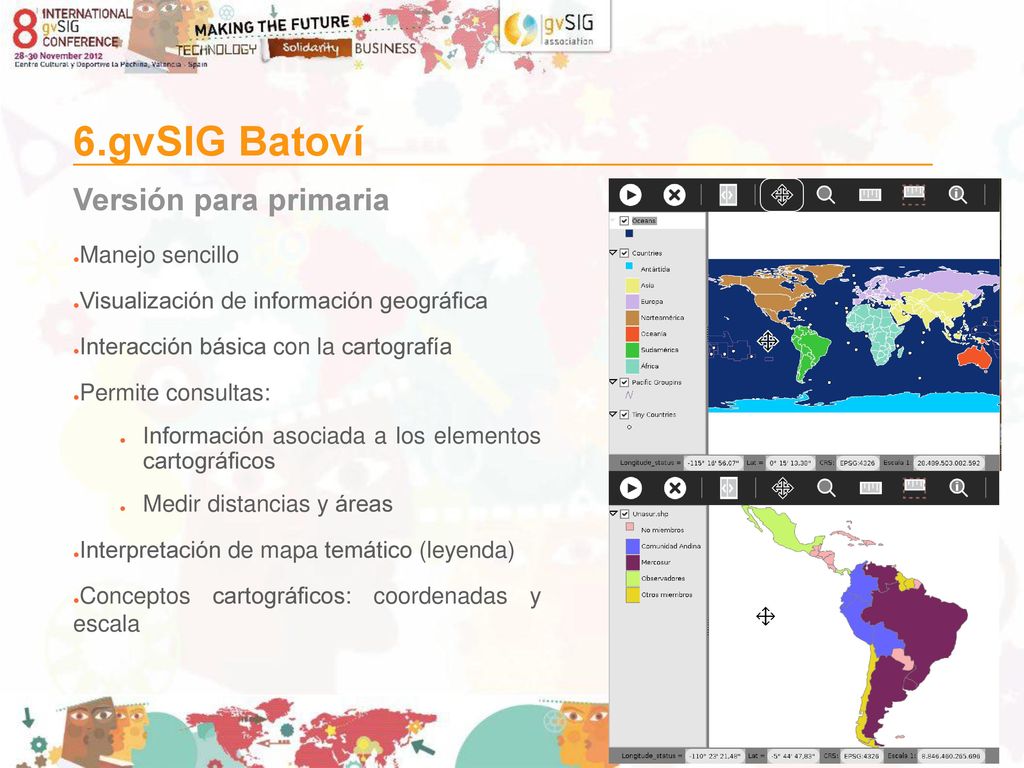Select the info query tool in the Unasur map toolbar
Viewport: 1024px width, 768px height.
point(958,488)
